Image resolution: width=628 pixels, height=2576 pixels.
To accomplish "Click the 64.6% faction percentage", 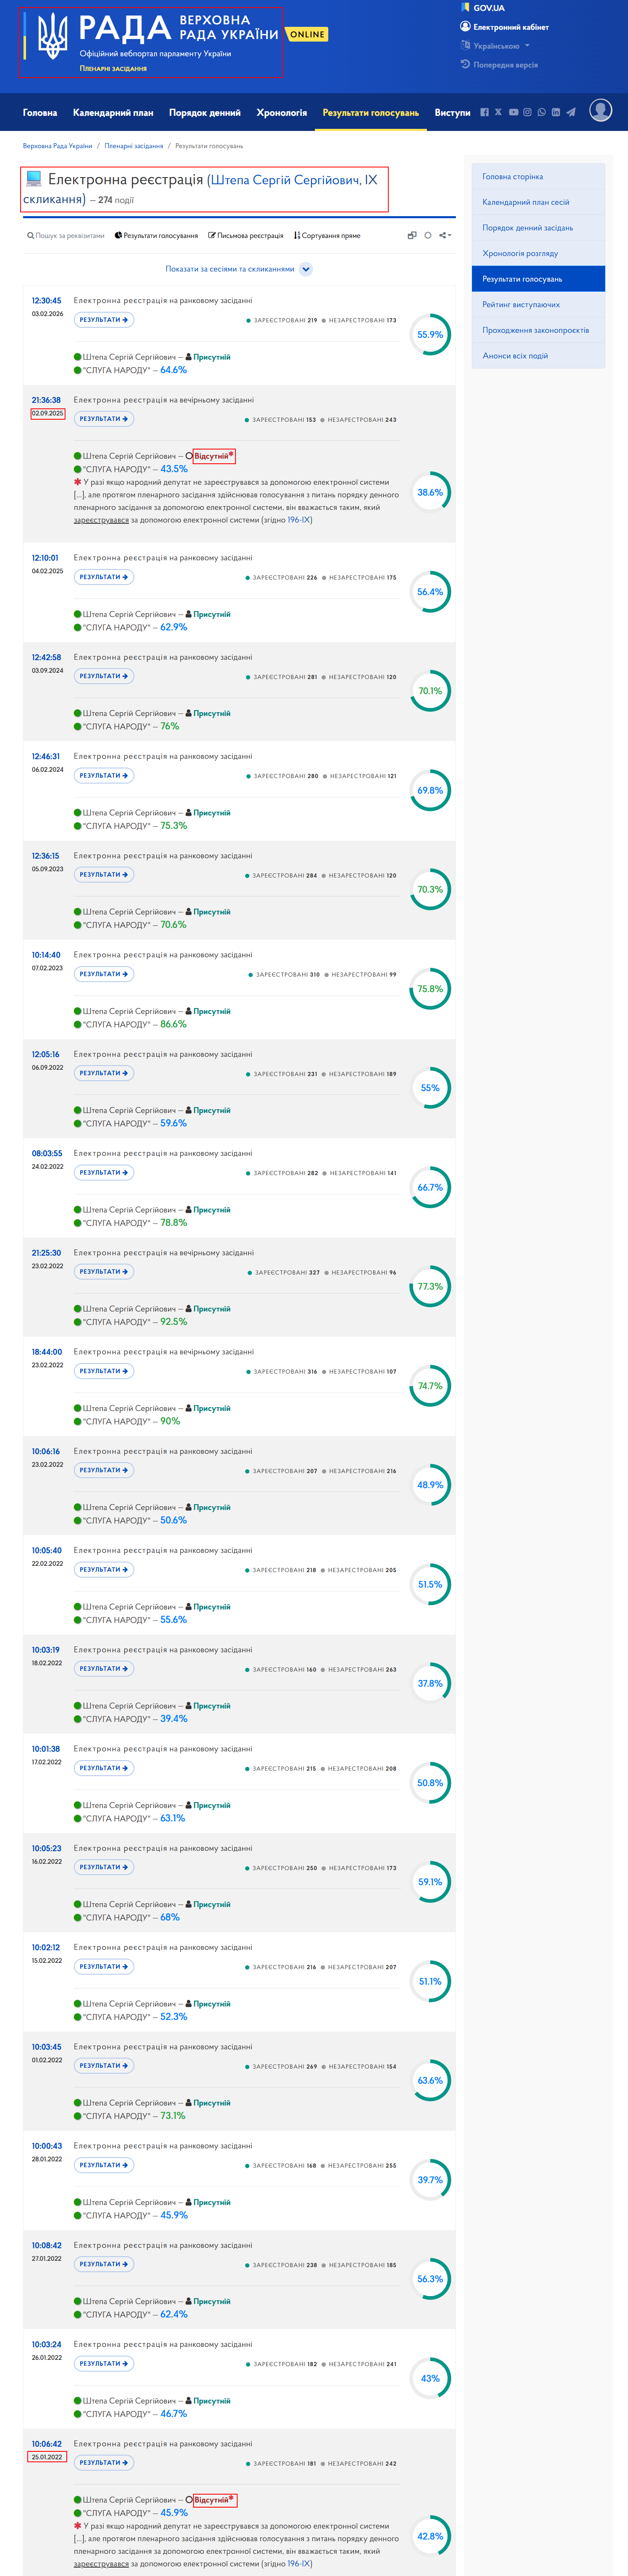I will 174,370.
